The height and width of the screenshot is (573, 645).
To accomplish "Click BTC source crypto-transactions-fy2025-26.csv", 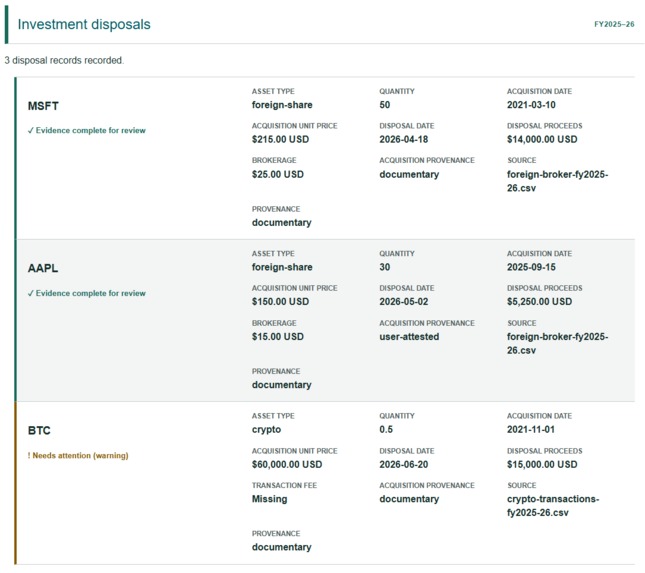I will click(553, 506).
